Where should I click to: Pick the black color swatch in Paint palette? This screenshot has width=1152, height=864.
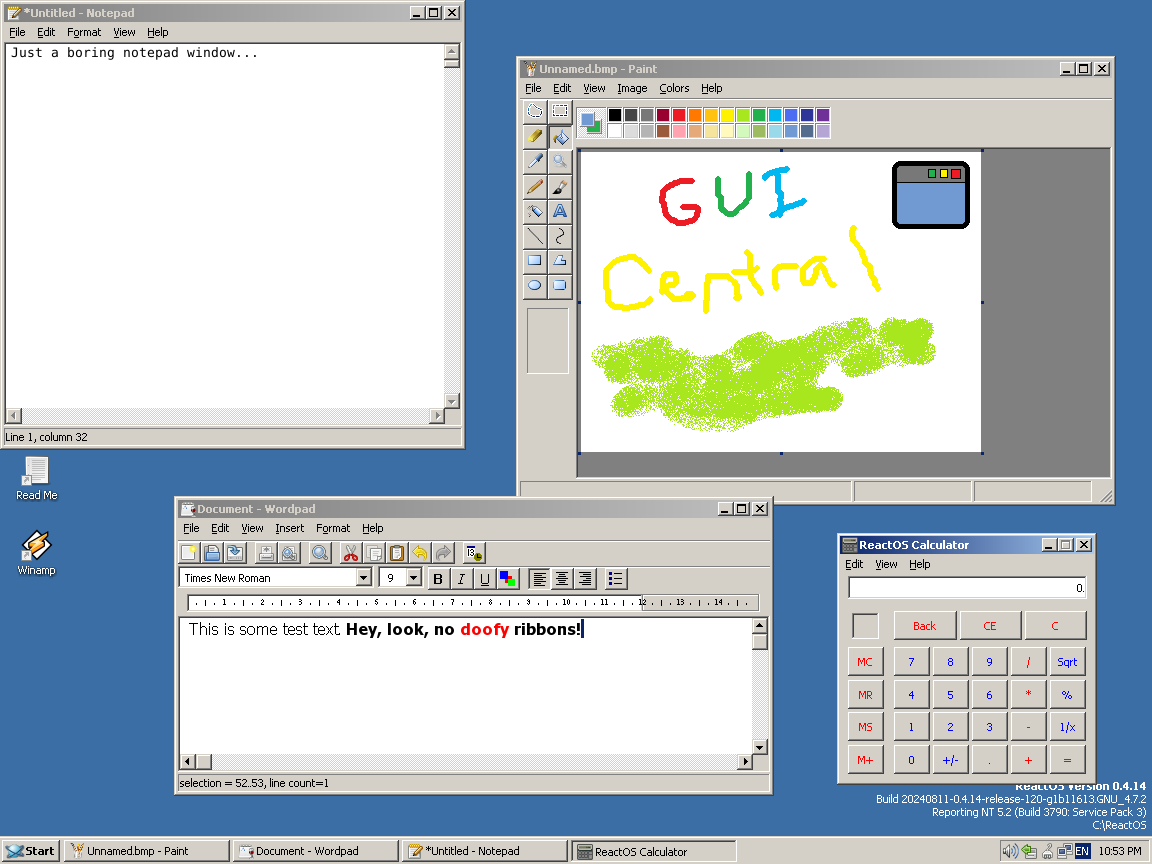tap(614, 115)
